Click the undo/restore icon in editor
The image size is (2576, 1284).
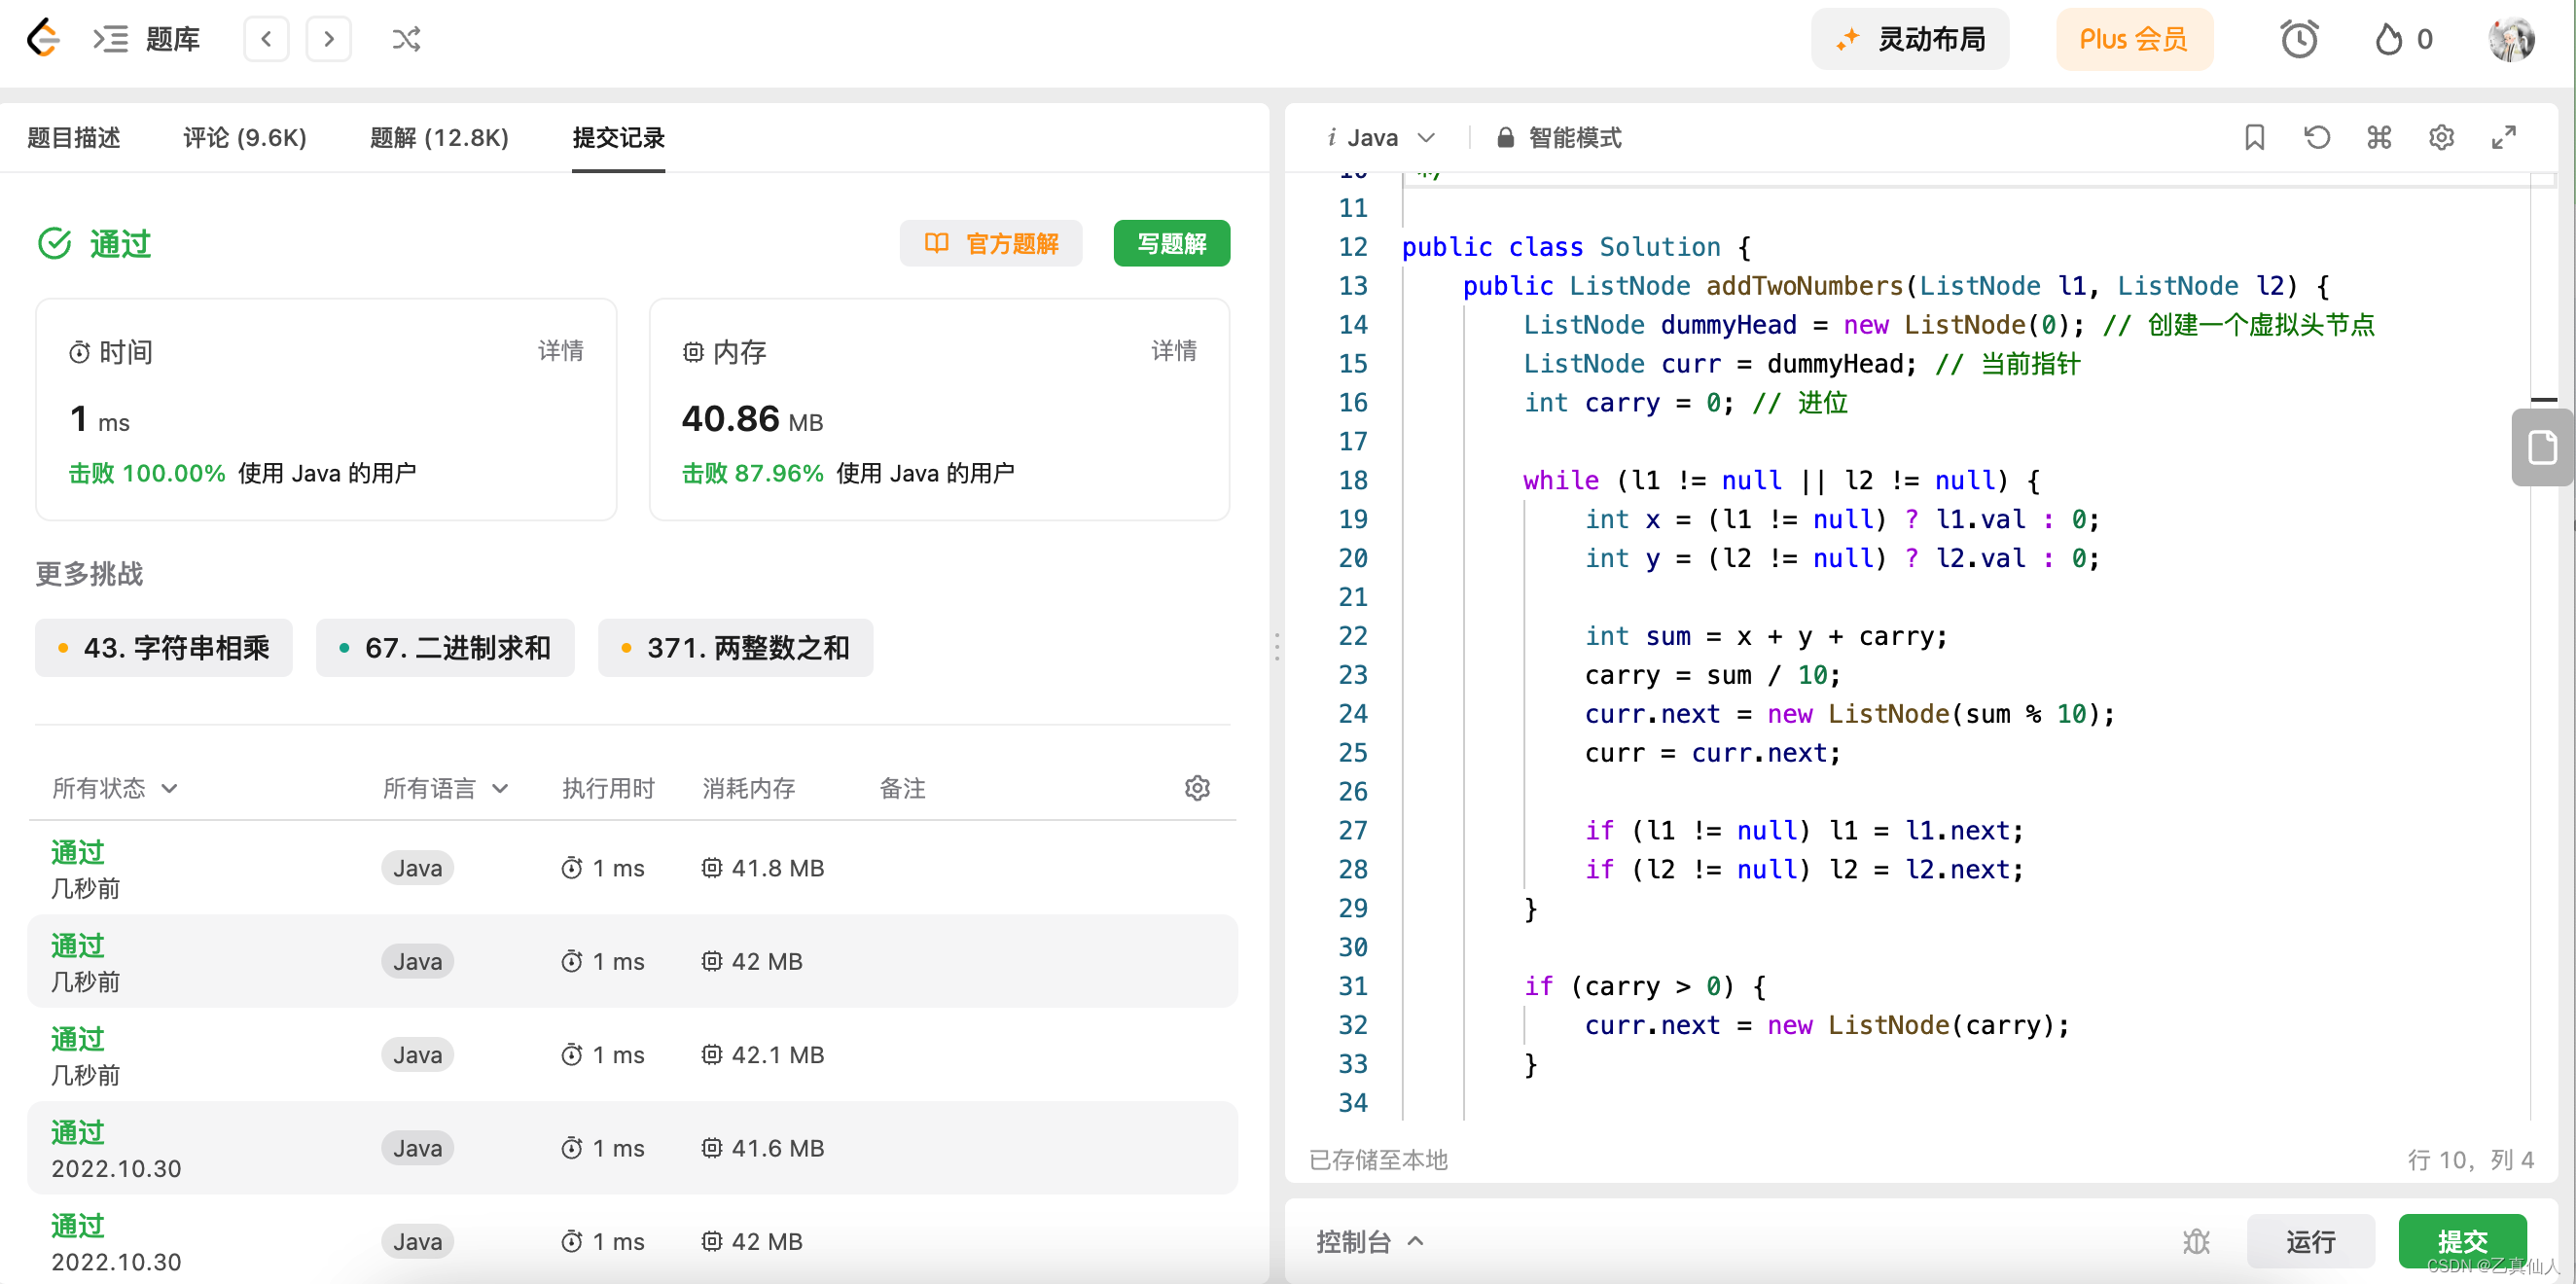(2316, 136)
